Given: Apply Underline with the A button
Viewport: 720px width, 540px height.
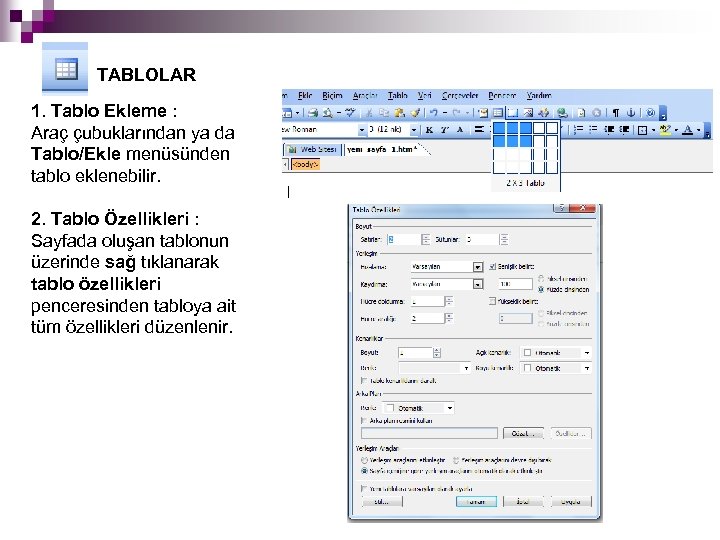Looking at the screenshot, I should tap(460, 130).
